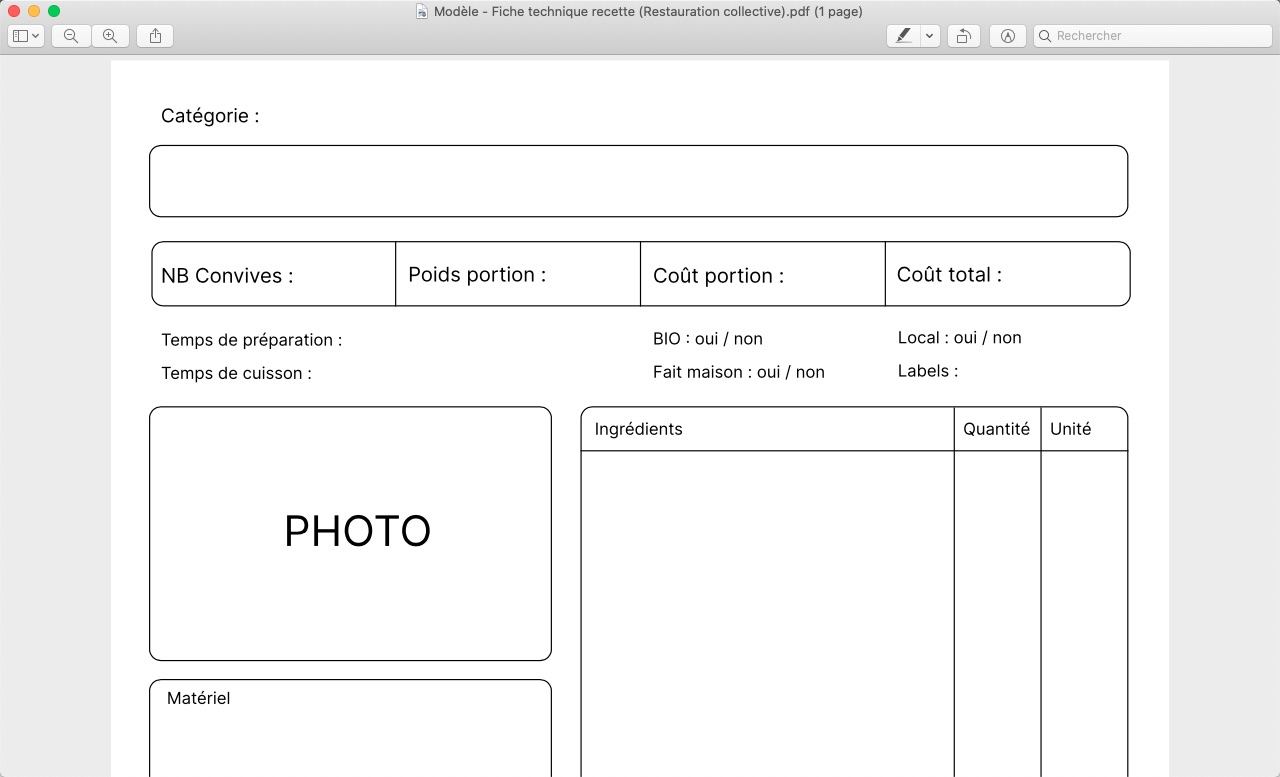Click the "BIO : oui / non" text
This screenshot has height=777, width=1280.
(x=707, y=339)
